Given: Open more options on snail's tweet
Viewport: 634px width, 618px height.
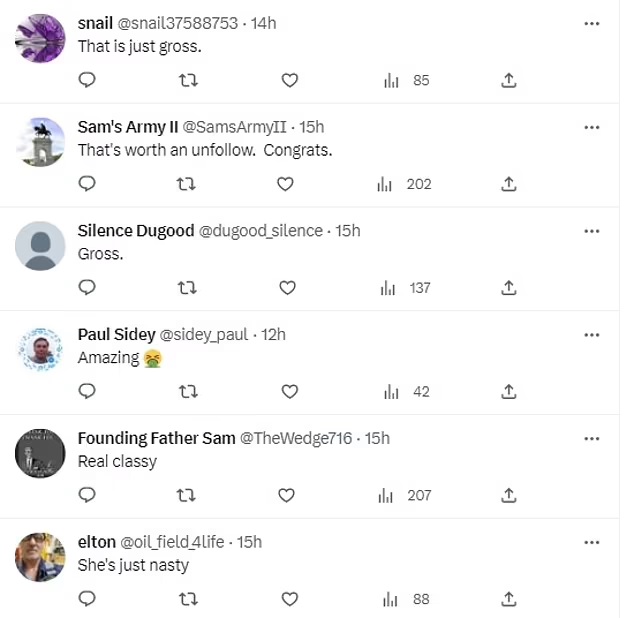Looking at the screenshot, I should (x=591, y=23).
